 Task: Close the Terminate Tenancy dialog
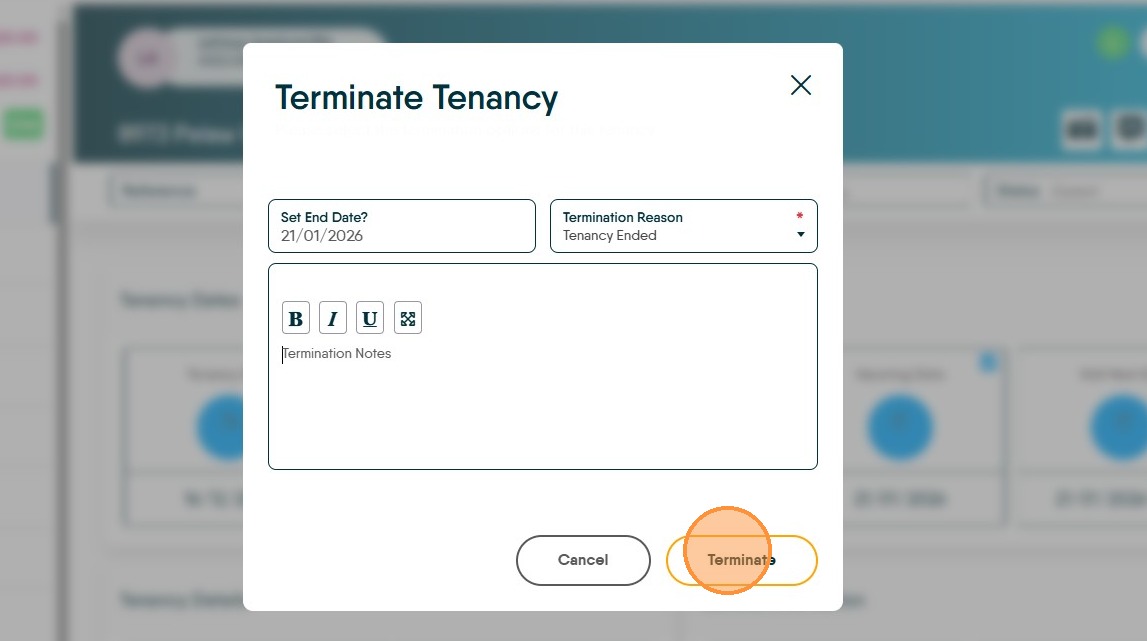pos(801,85)
